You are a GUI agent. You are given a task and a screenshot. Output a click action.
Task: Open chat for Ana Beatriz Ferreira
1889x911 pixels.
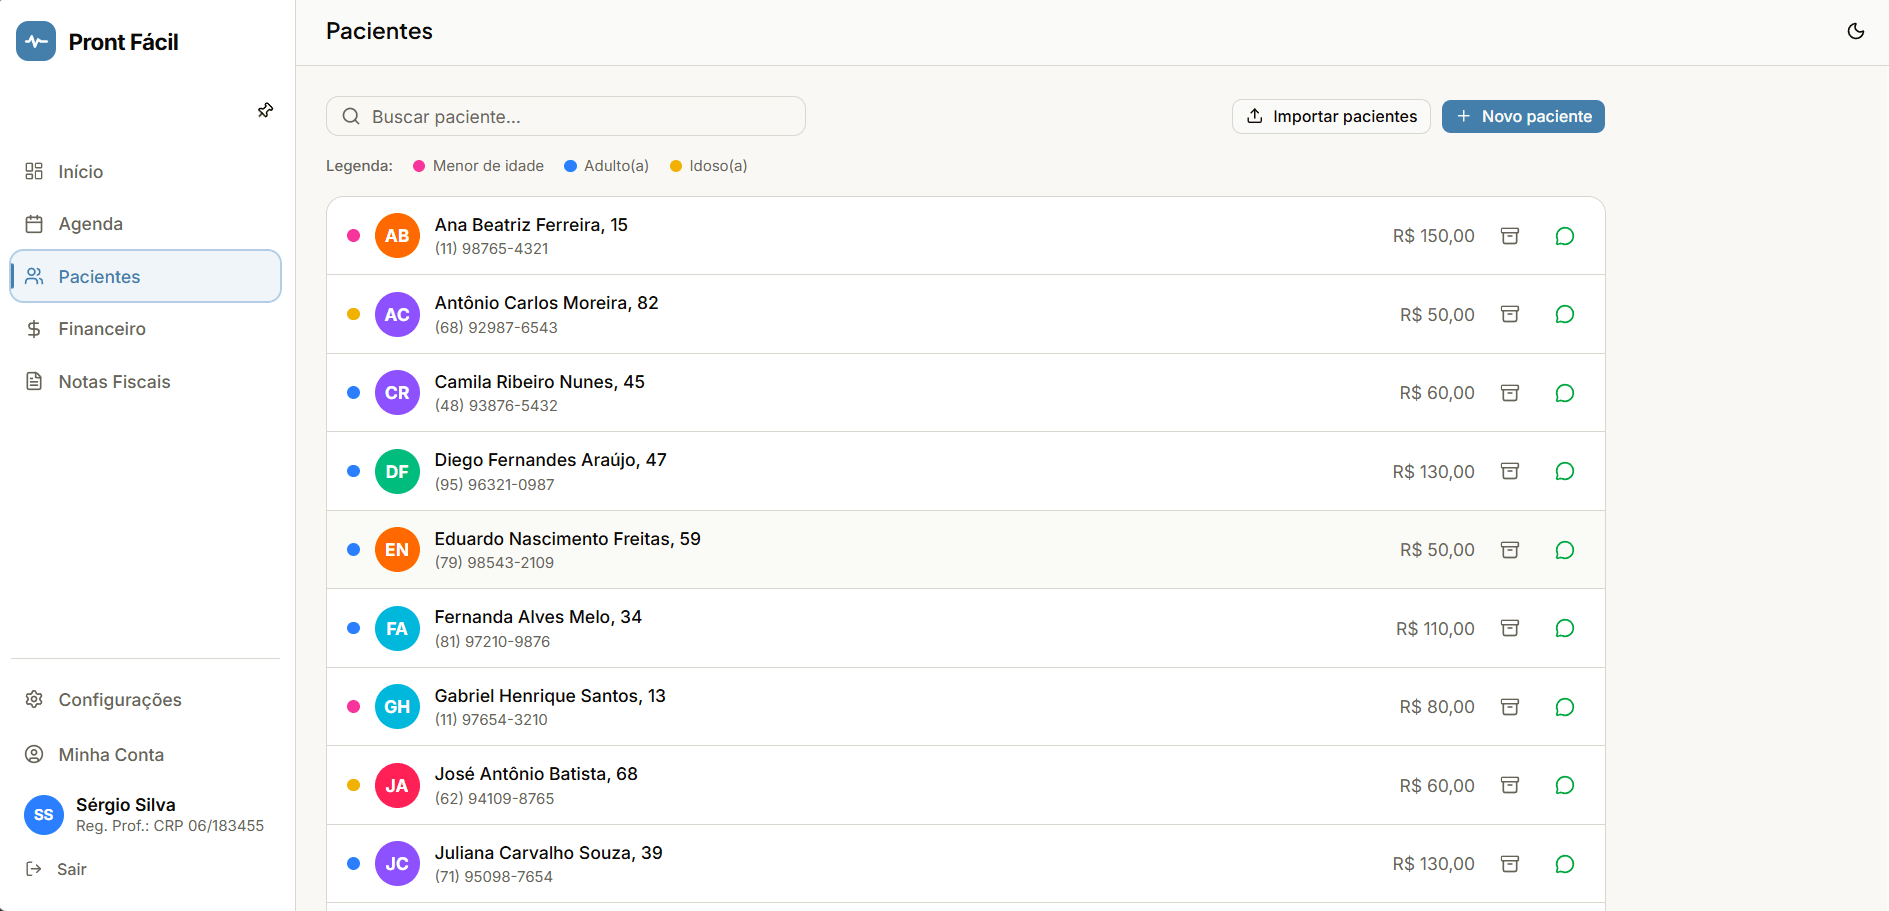(1565, 236)
